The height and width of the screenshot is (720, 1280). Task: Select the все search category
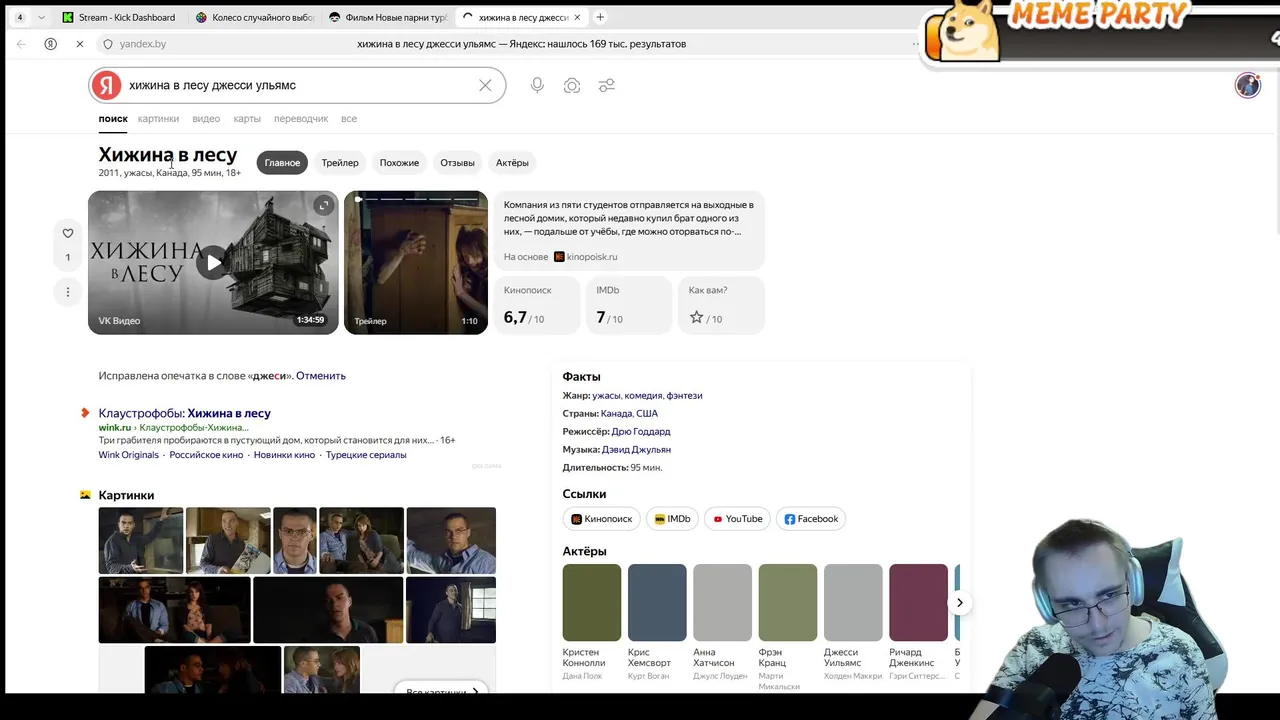349,119
